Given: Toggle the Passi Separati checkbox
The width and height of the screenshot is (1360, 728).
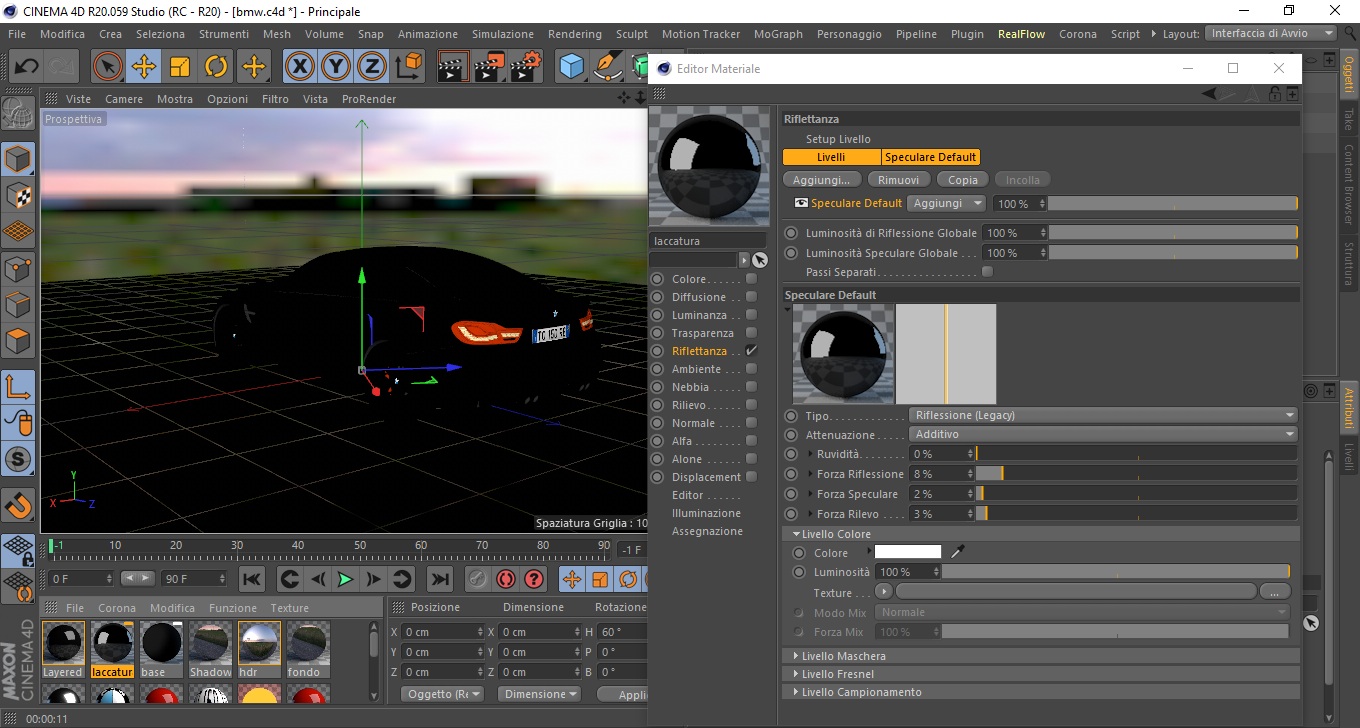Looking at the screenshot, I should [x=988, y=272].
